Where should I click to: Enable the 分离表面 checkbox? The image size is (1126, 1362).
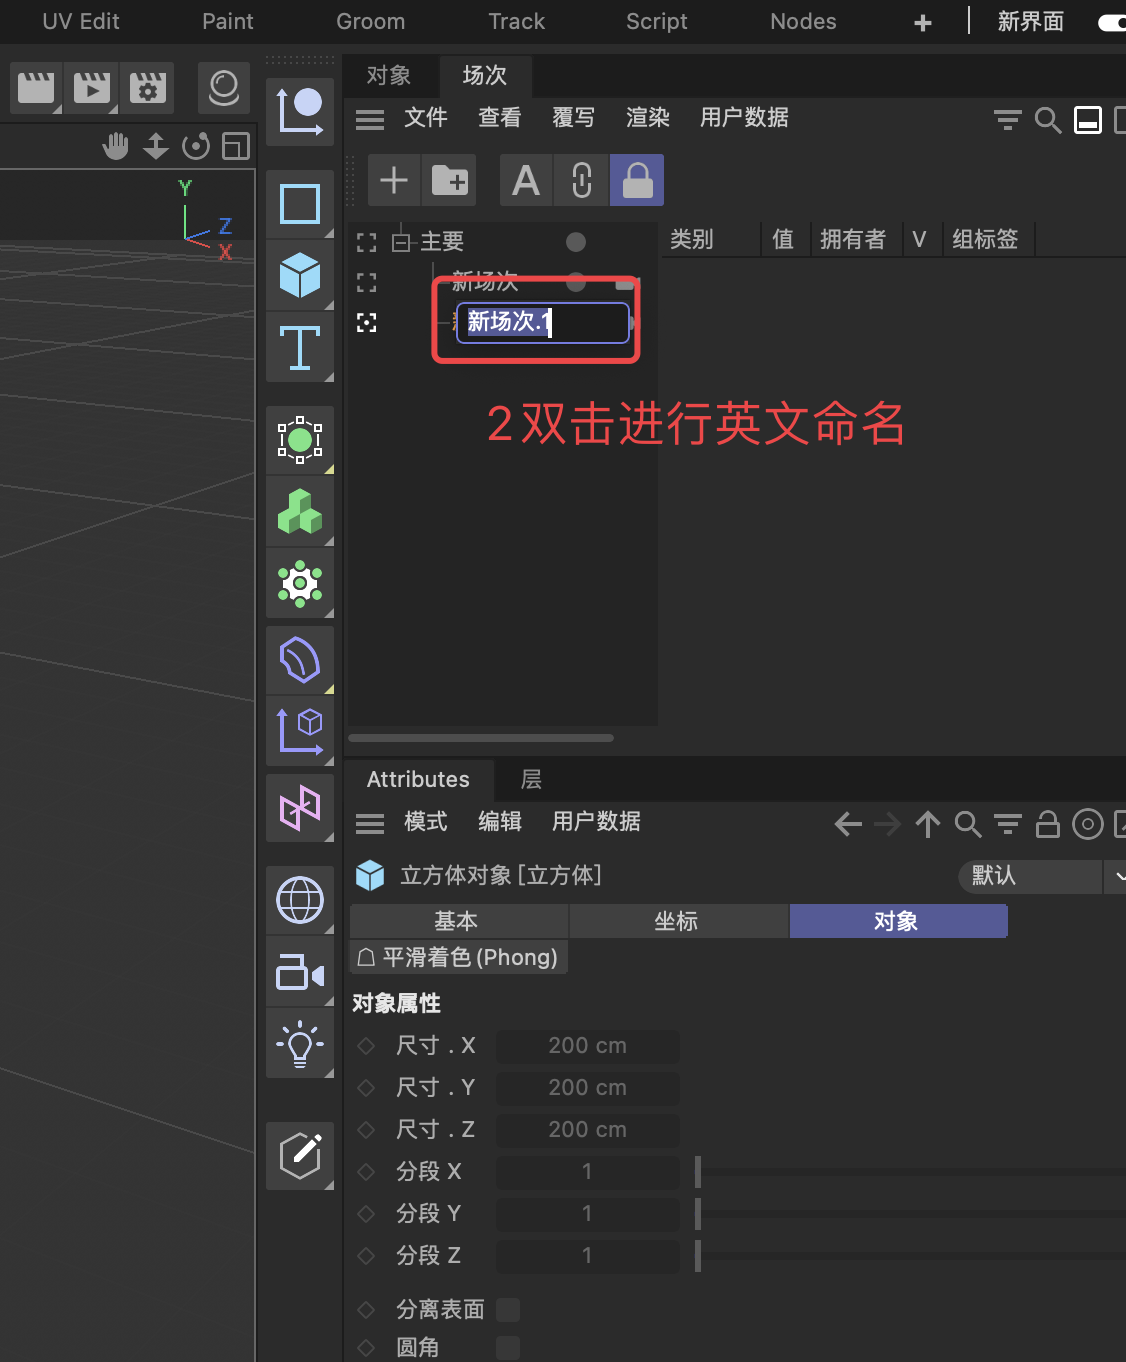click(x=508, y=1310)
